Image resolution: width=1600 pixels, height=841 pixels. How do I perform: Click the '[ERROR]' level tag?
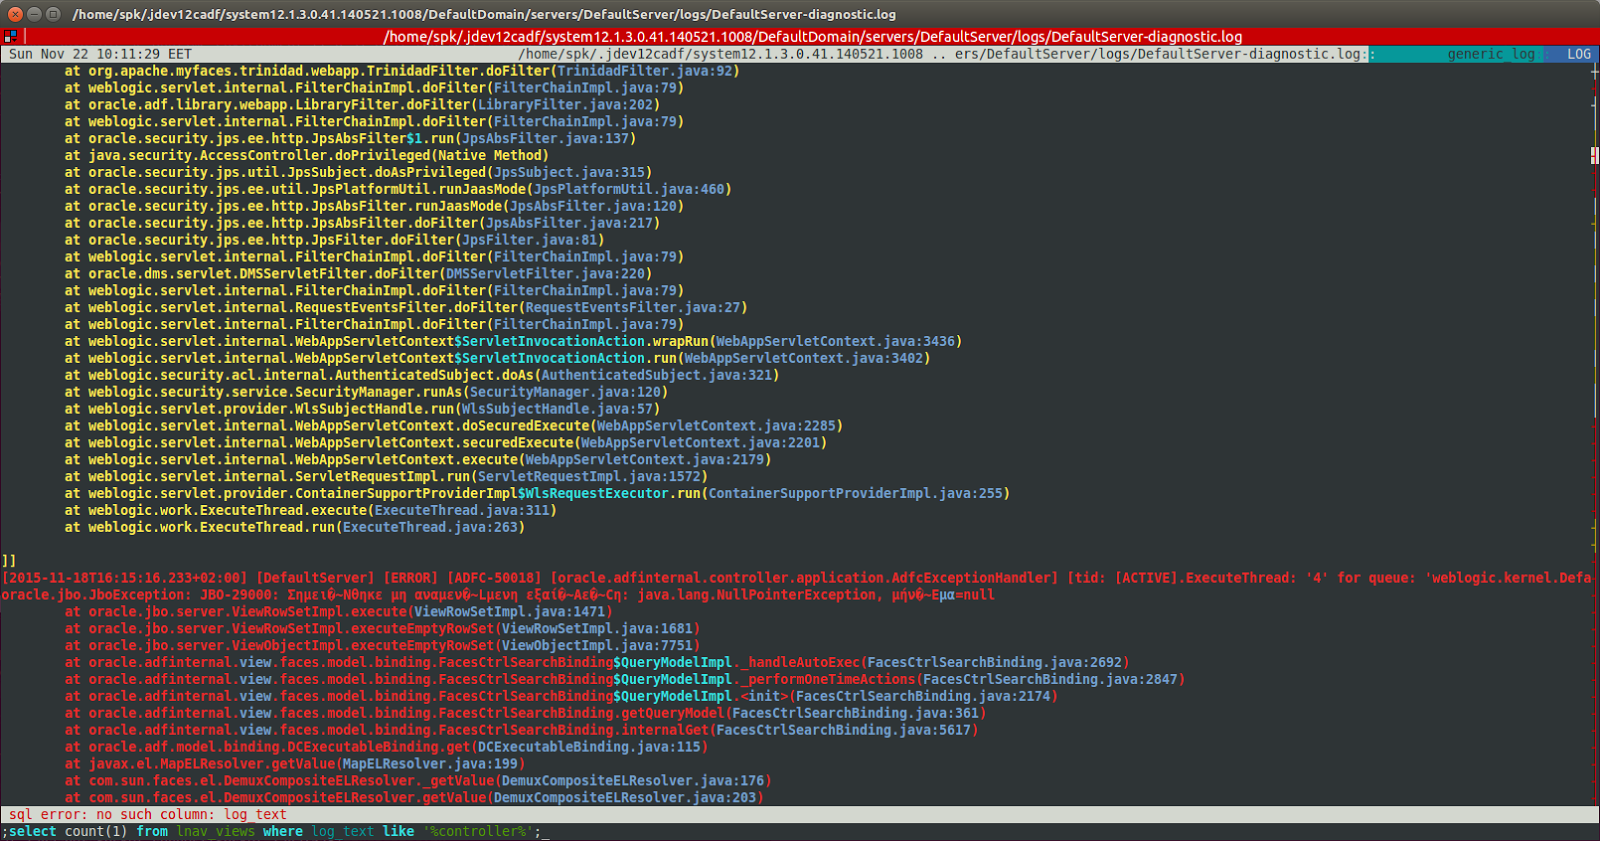tap(410, 579)
